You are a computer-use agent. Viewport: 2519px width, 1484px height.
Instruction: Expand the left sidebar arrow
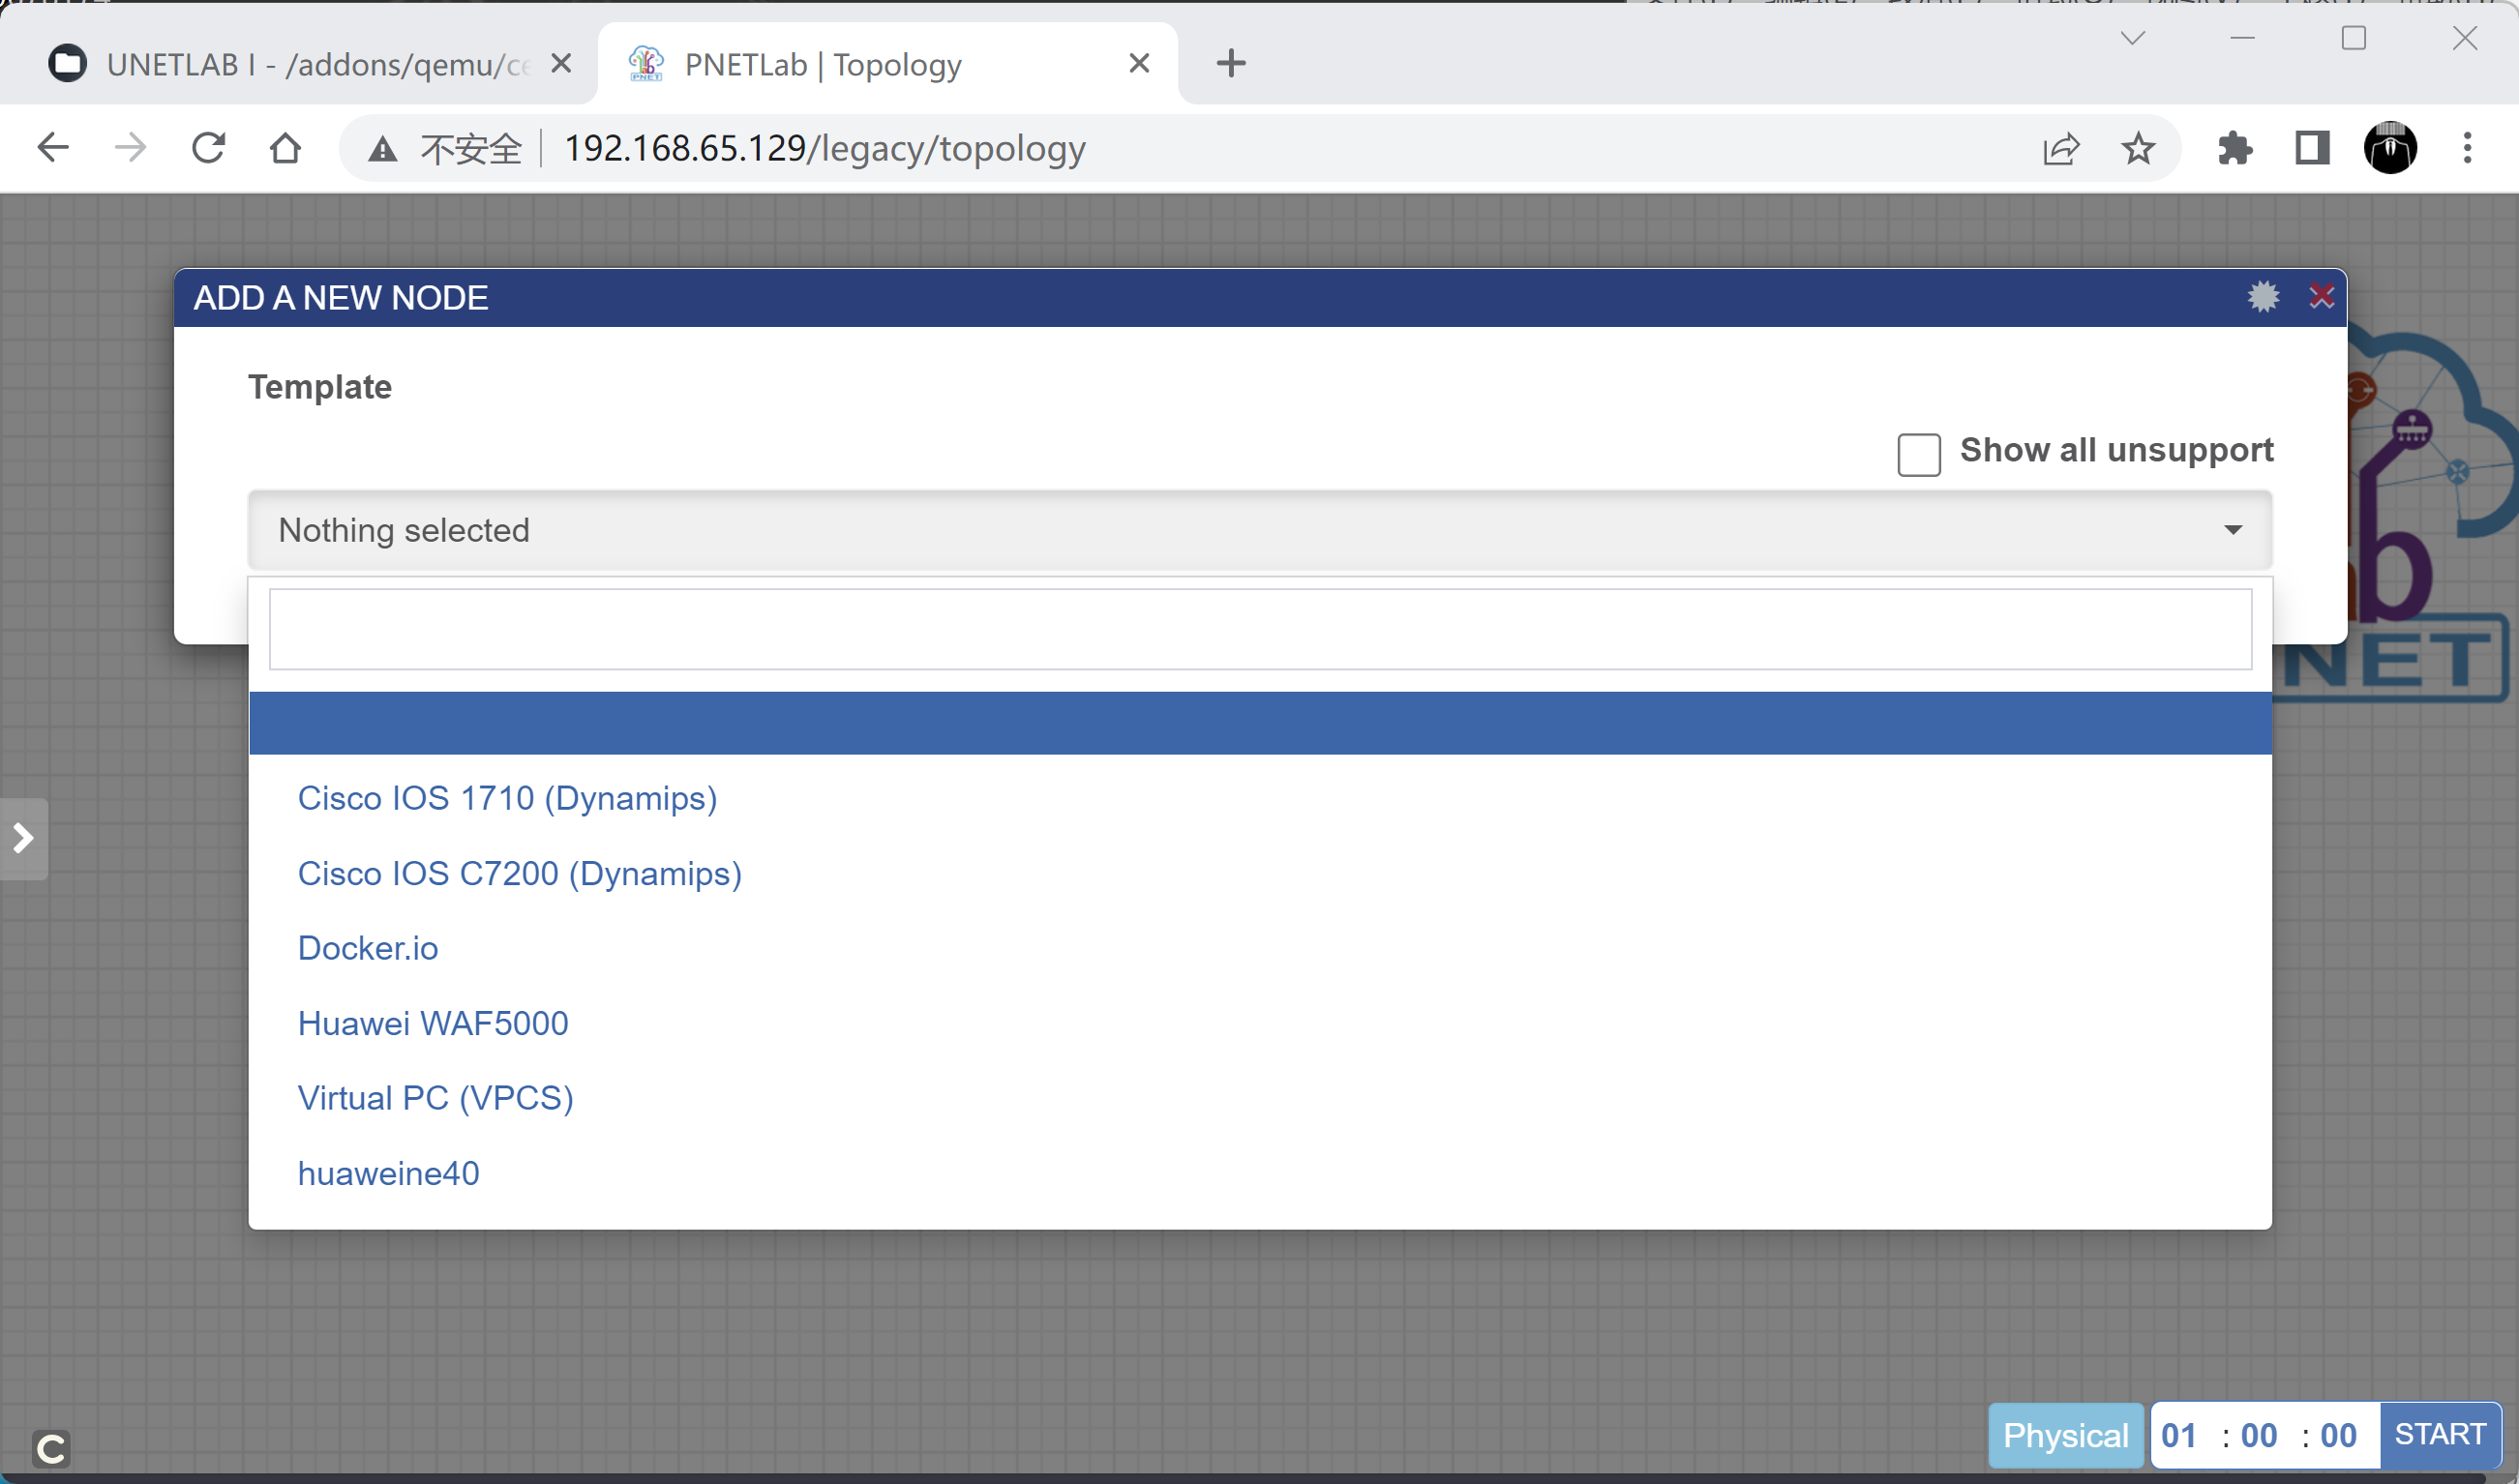click(x=23, y=838)
